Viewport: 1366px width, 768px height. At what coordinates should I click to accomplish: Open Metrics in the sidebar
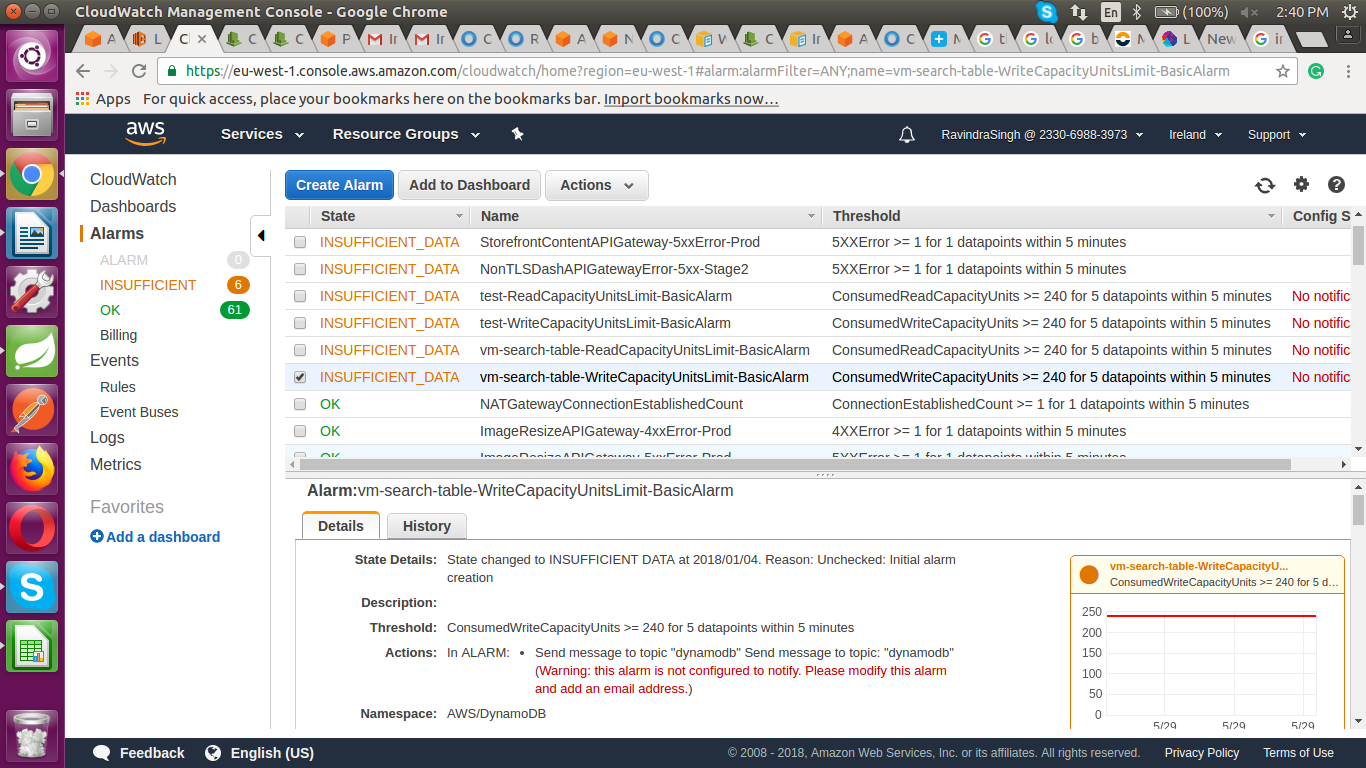tap(116, 464)
